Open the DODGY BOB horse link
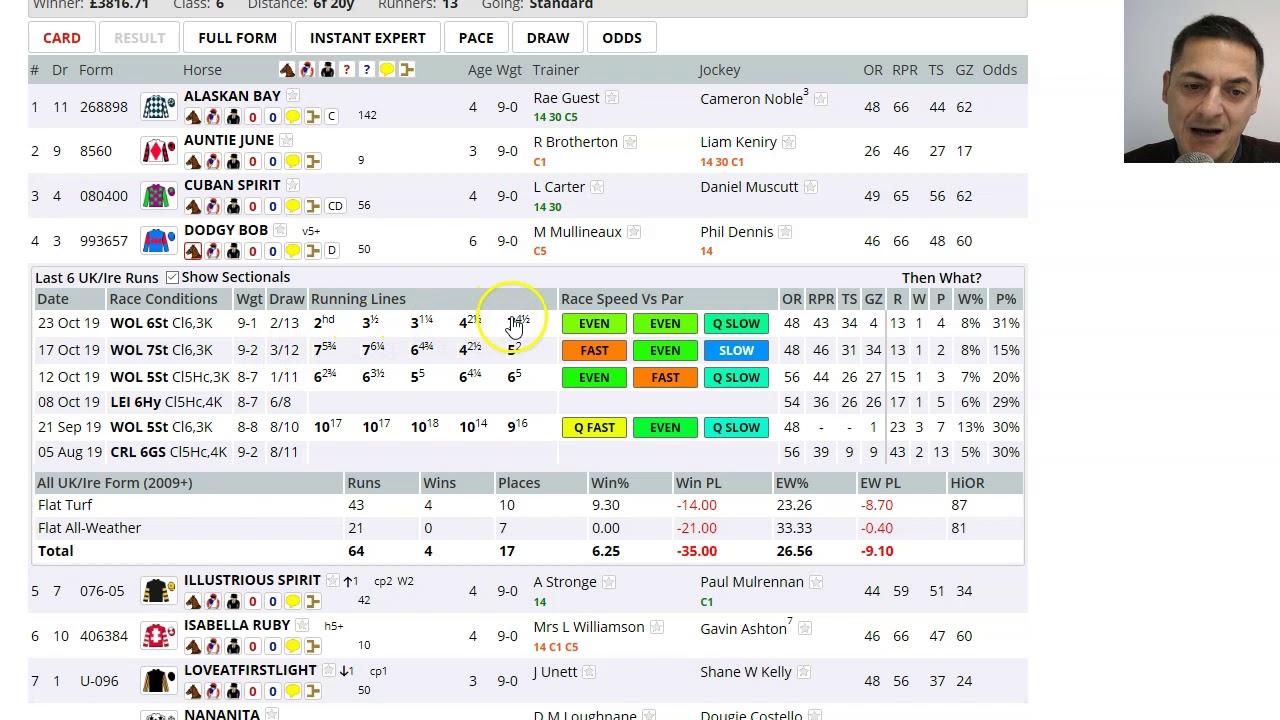Viewport: 1280px width, 720px height. tap(226, 230)
